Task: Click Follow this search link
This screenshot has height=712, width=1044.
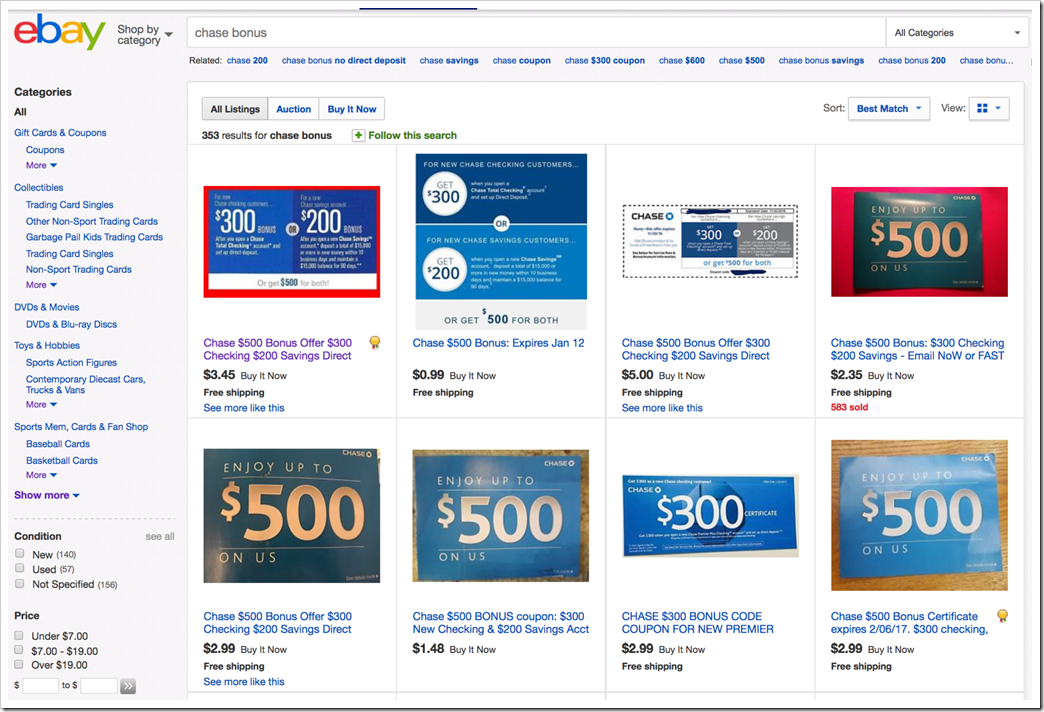Action: click(413, 135)
